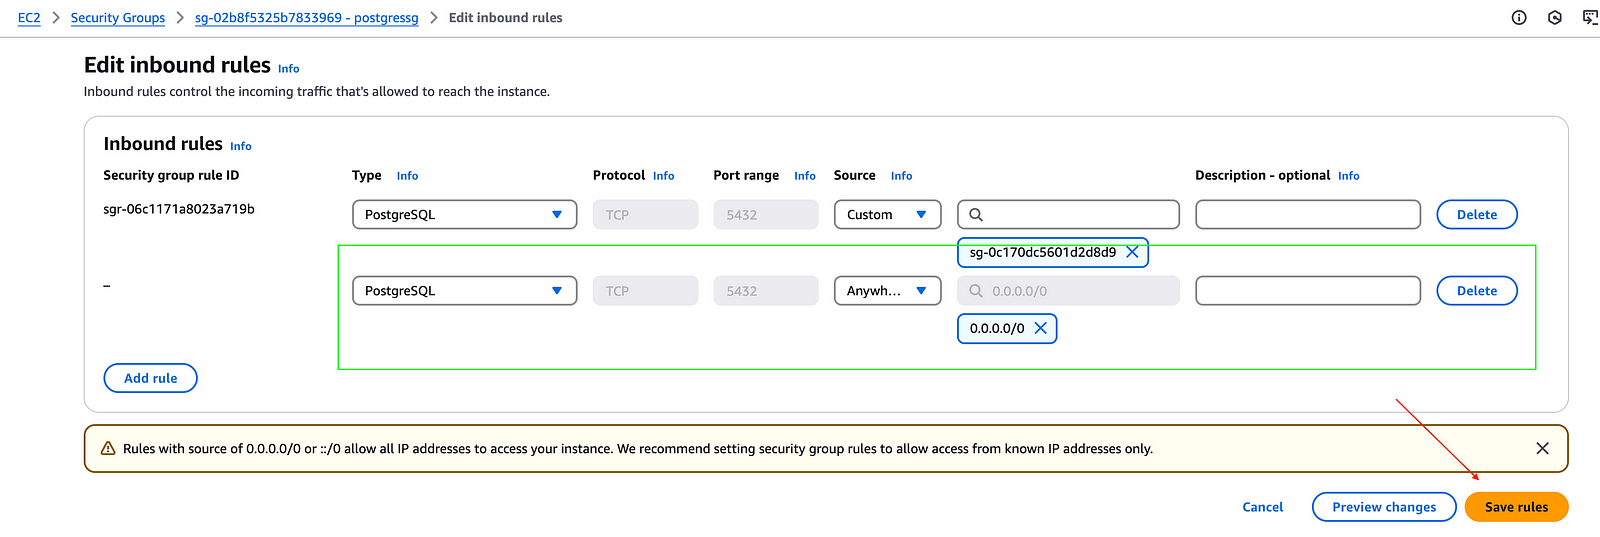Click the warning triangle icon in banner

point(108,449)
